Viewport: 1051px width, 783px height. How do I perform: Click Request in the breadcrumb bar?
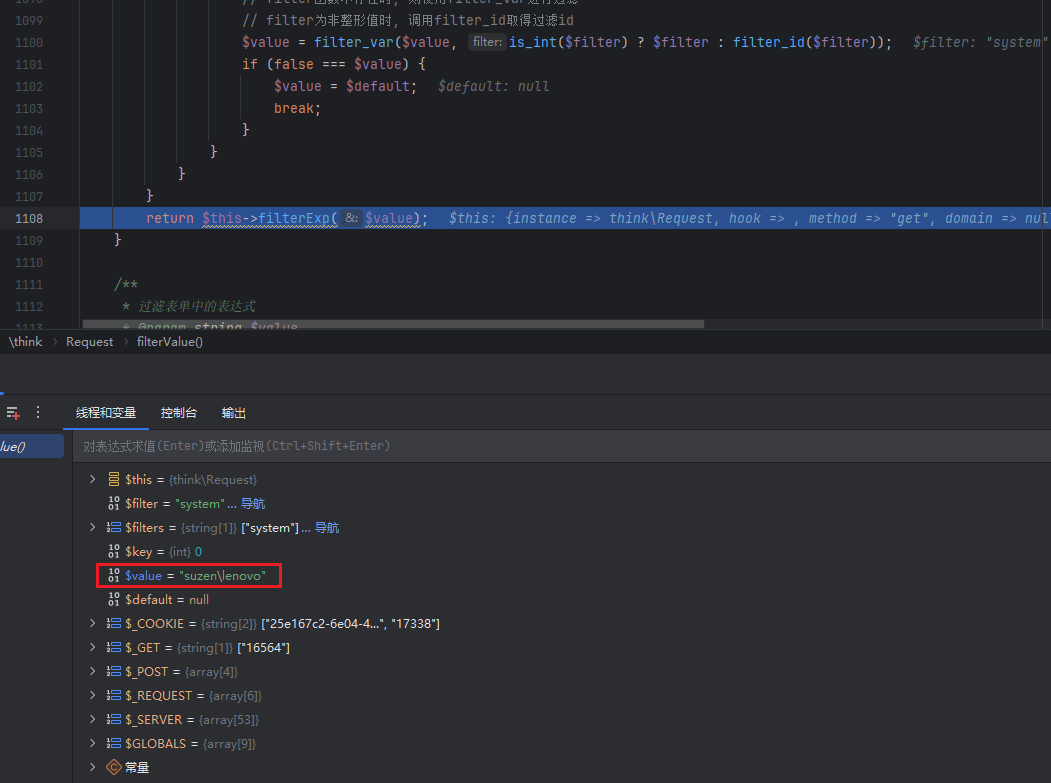[89, 342]
